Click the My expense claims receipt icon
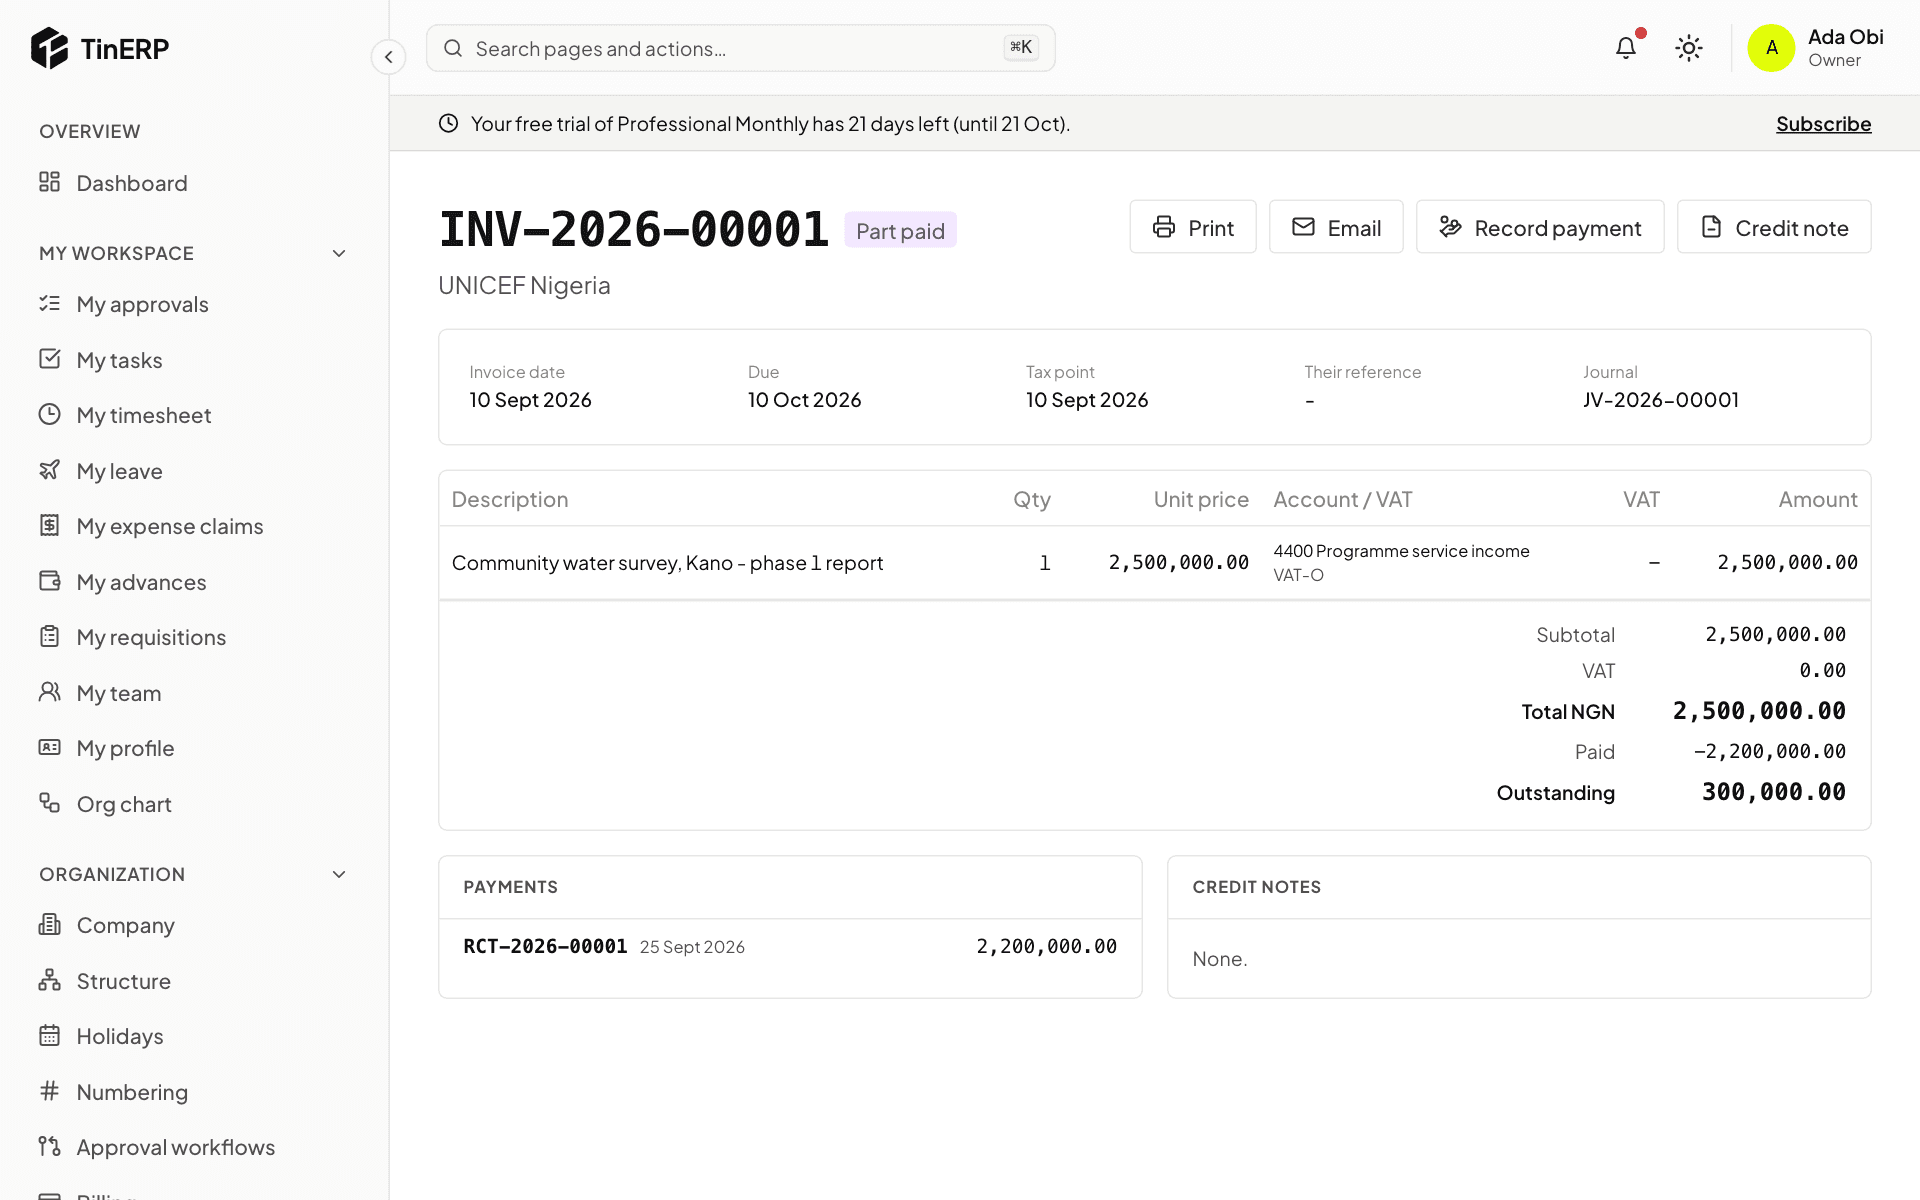 tap(49, 525)
